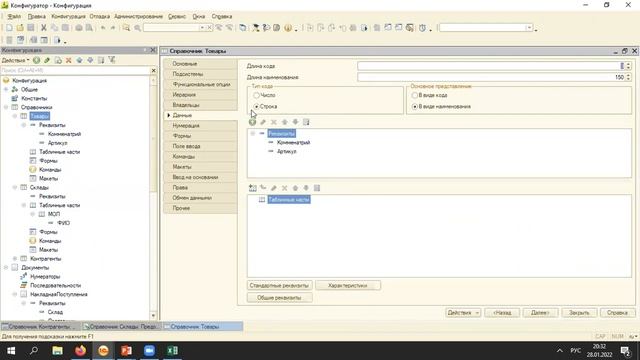Switch to Справочник Склады window tab
The height and width of the screenshot is (360, 640).
[x=121, y=327]
